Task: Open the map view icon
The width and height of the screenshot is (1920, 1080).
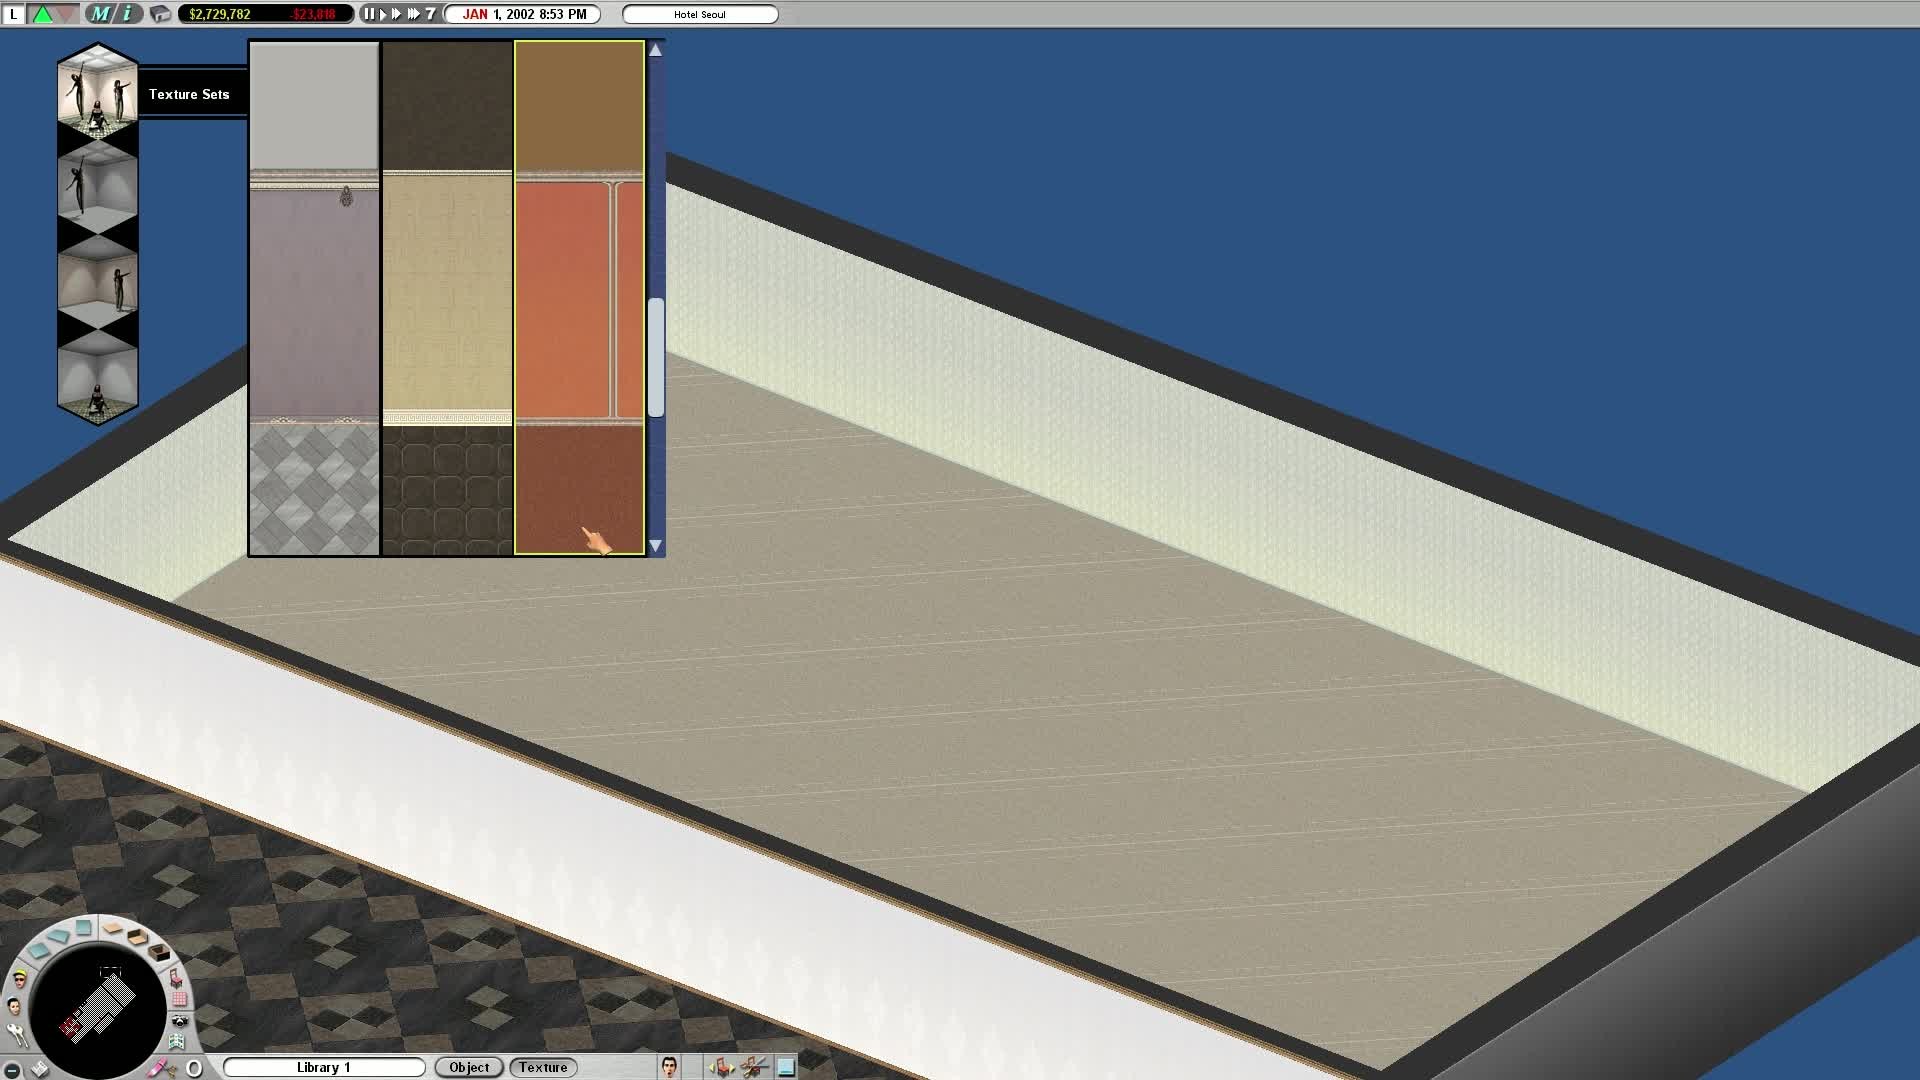Action: [x=177, y=1042]
